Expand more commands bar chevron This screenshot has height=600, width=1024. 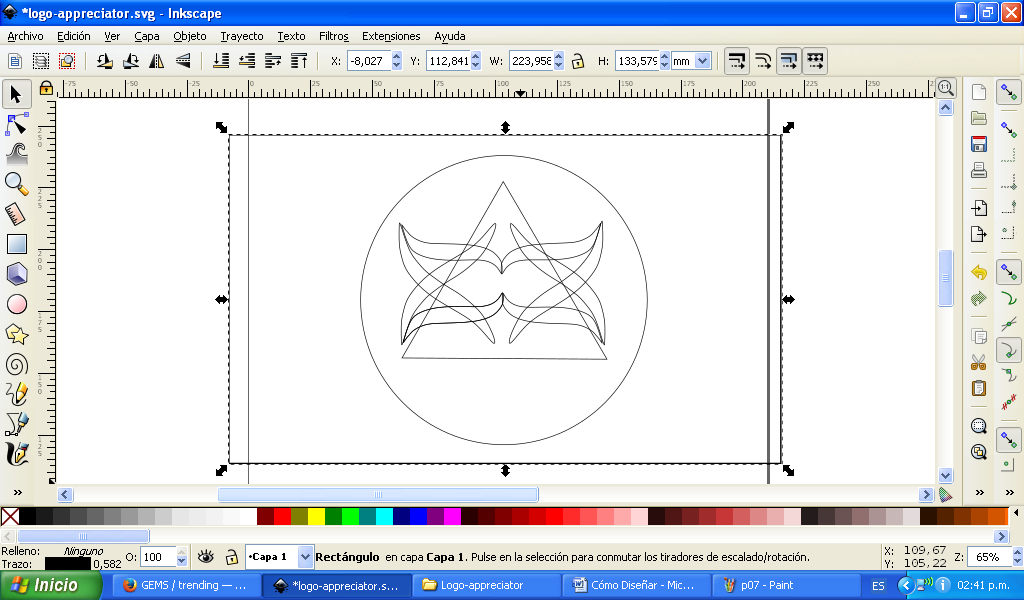979,493
